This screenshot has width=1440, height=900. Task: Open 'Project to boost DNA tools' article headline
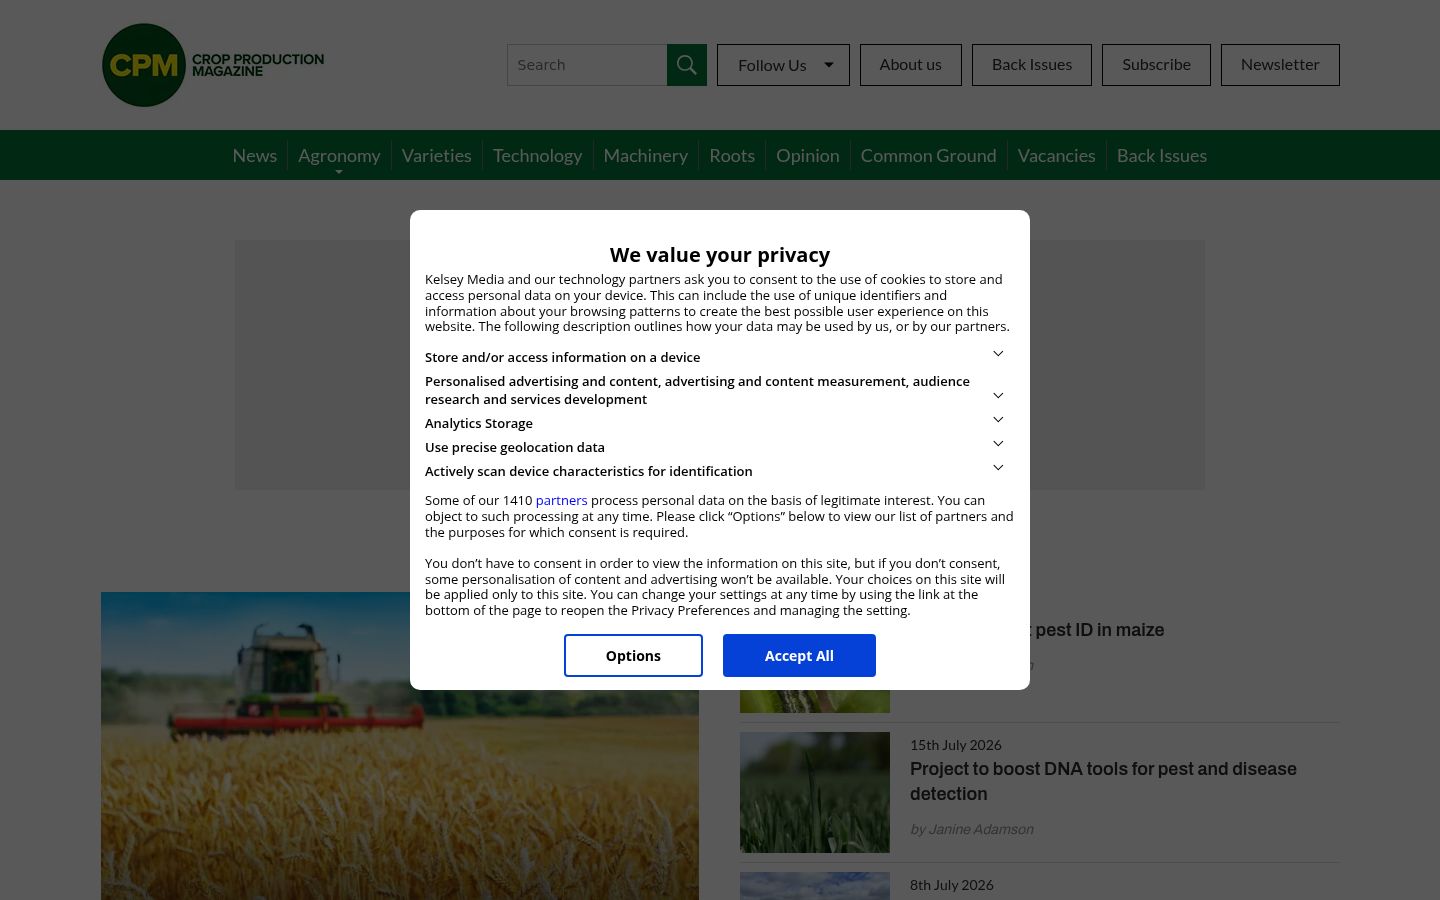tap(1103, 781)
